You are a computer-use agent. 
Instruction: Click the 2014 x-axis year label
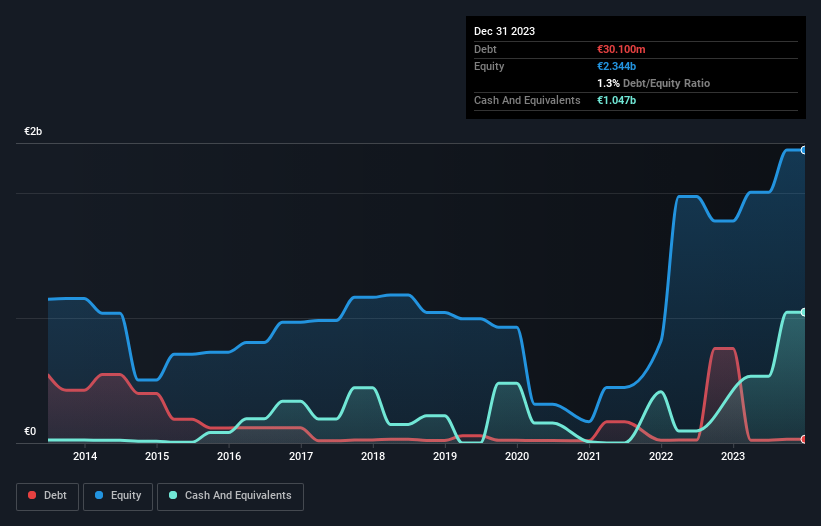[85, 456]
